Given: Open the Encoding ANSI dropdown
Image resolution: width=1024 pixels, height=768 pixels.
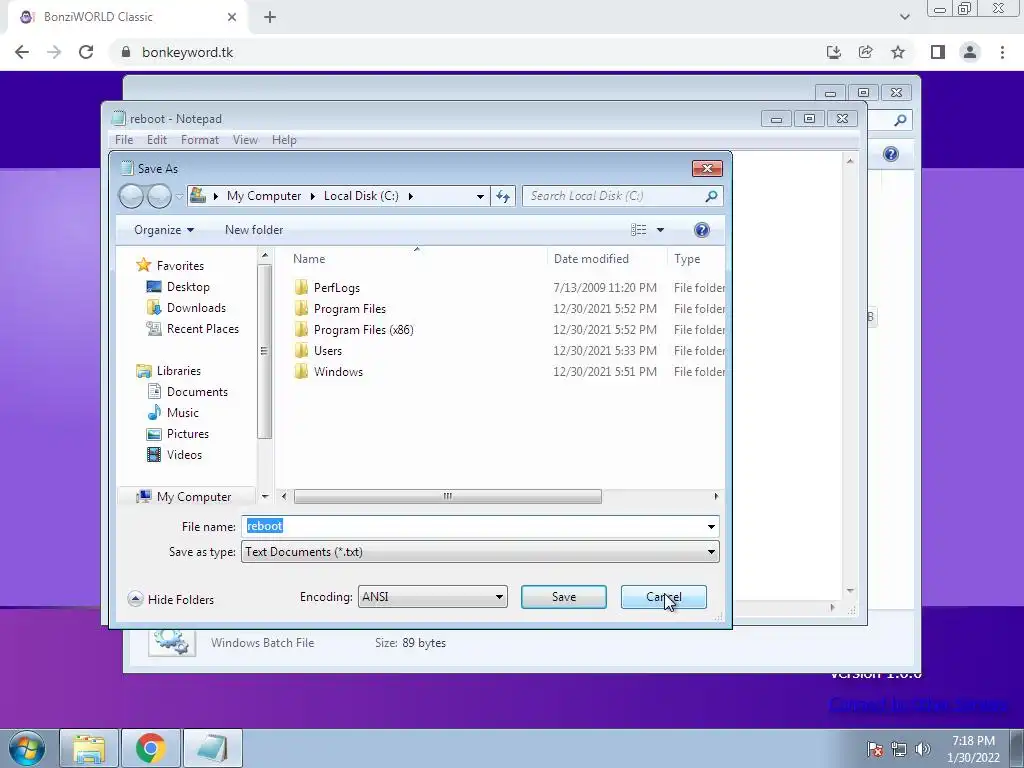Looking at the screenshot, I should (433, 597).
